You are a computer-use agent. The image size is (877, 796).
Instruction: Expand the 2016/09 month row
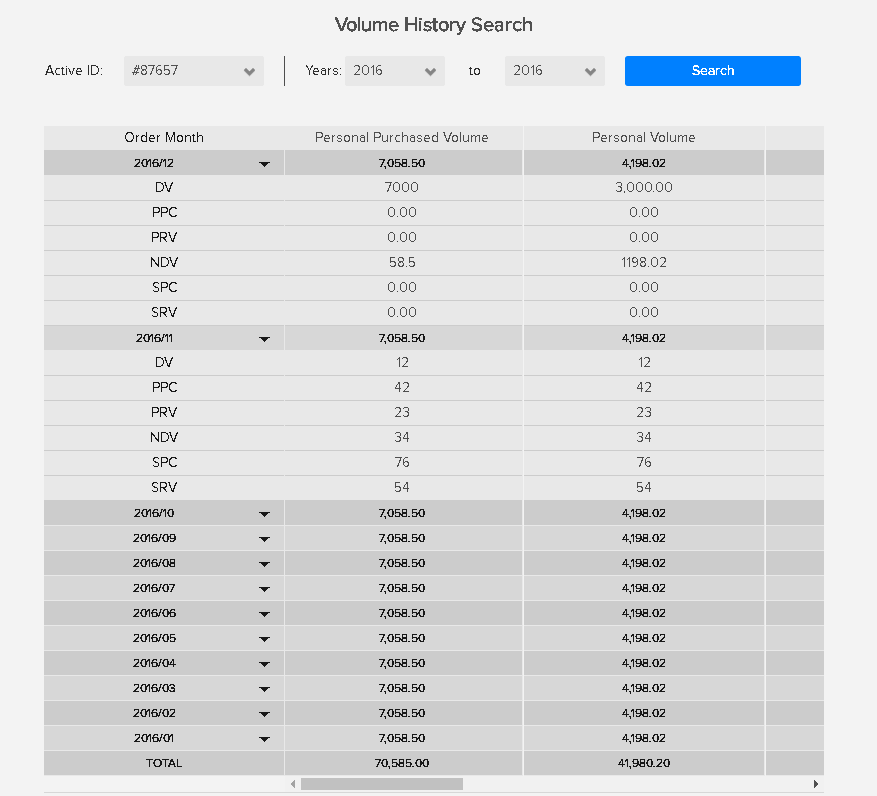[x=264, y=539]
